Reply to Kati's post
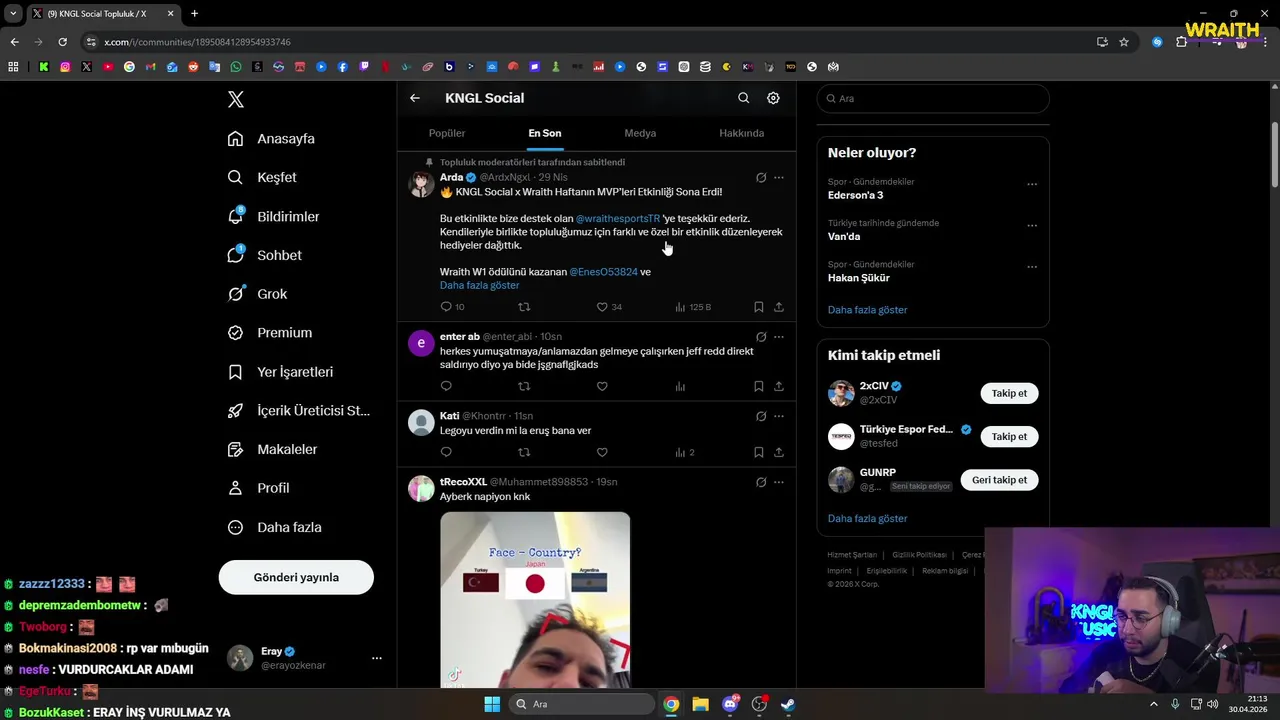The image size is (1280, 720). click(446, 452)
